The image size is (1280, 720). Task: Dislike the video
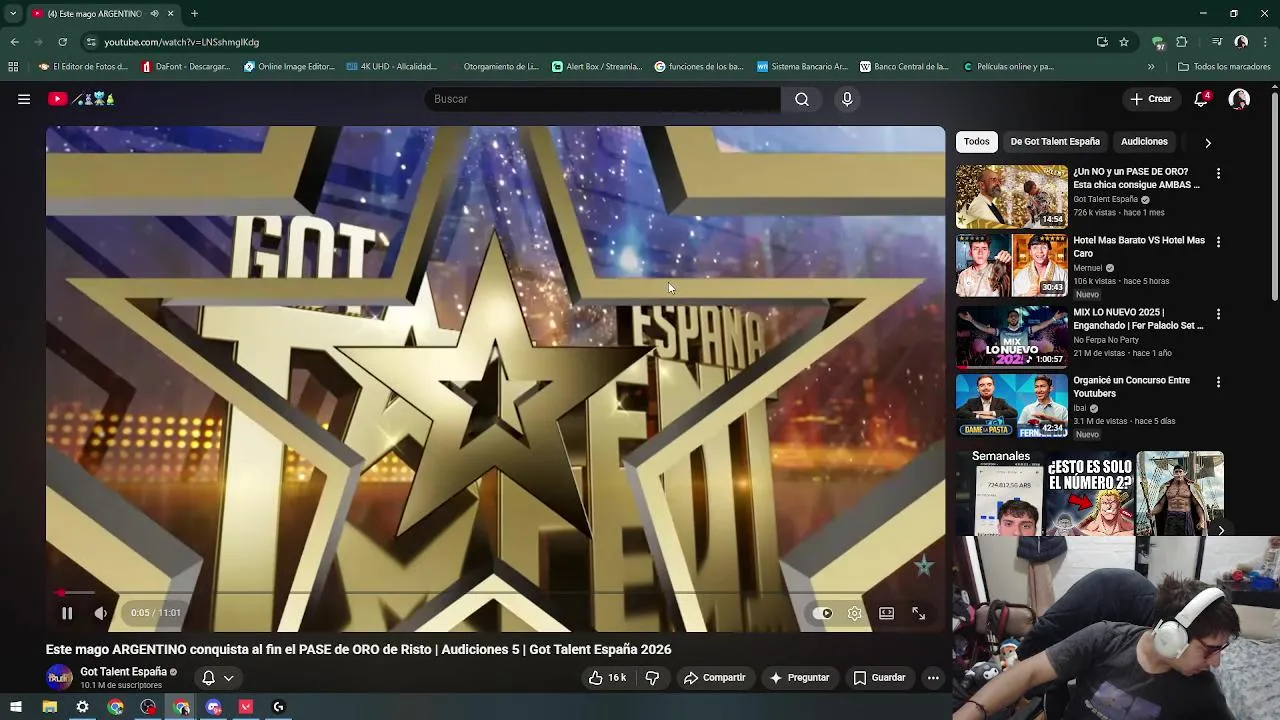[652, 677]
